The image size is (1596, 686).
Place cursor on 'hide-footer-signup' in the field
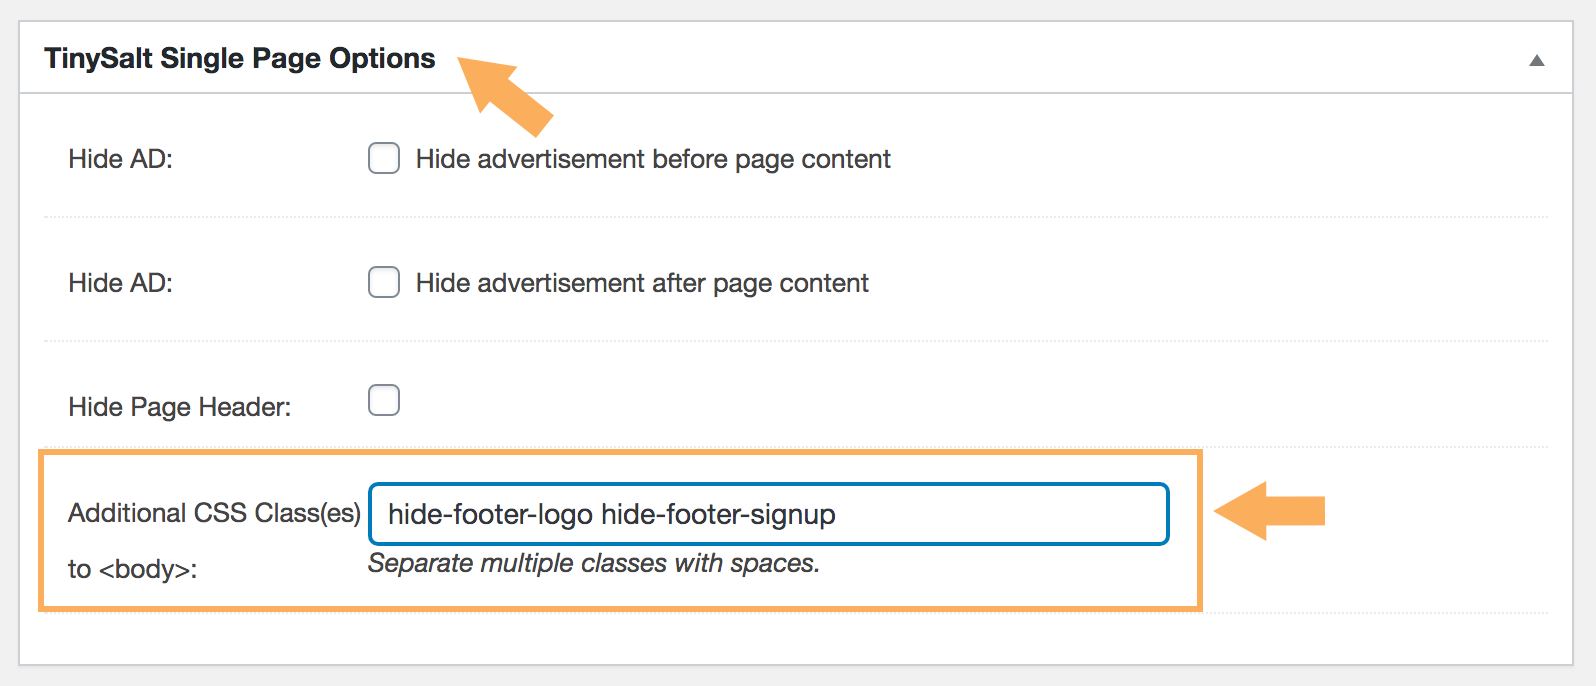point(718,515)
